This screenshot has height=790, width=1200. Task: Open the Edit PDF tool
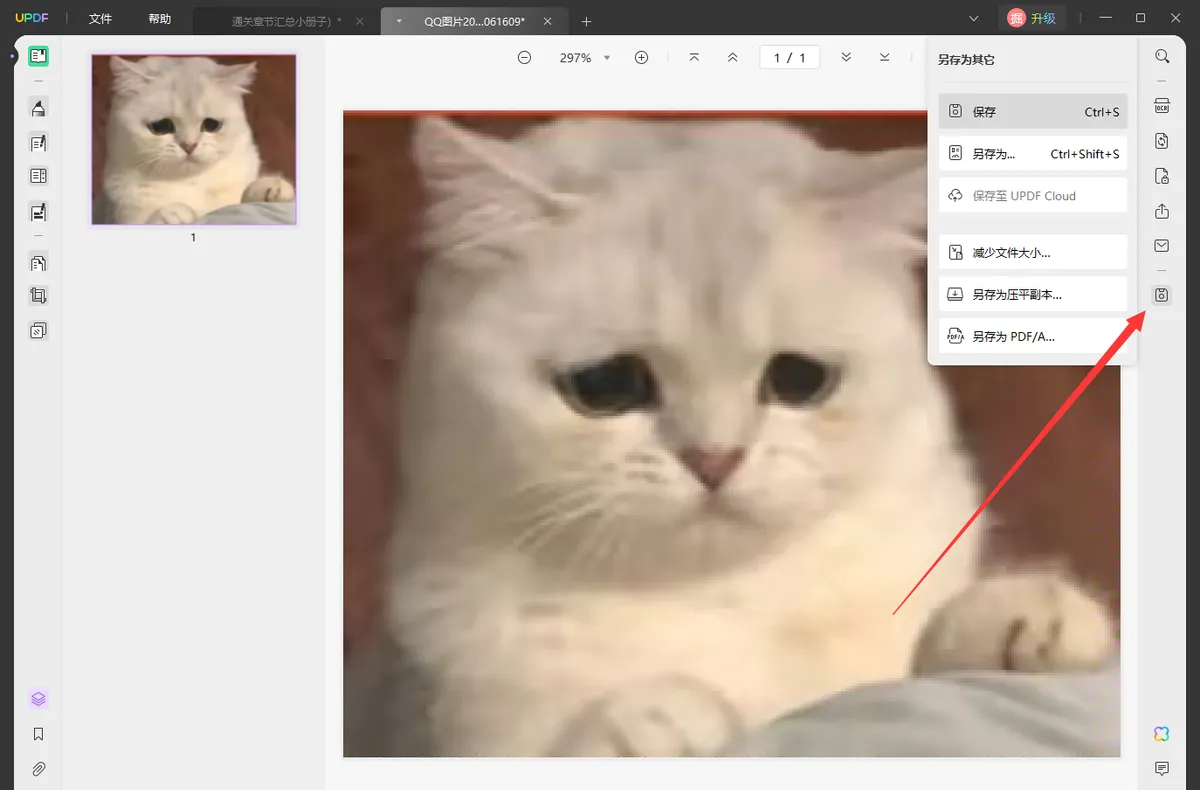[39, 143]
